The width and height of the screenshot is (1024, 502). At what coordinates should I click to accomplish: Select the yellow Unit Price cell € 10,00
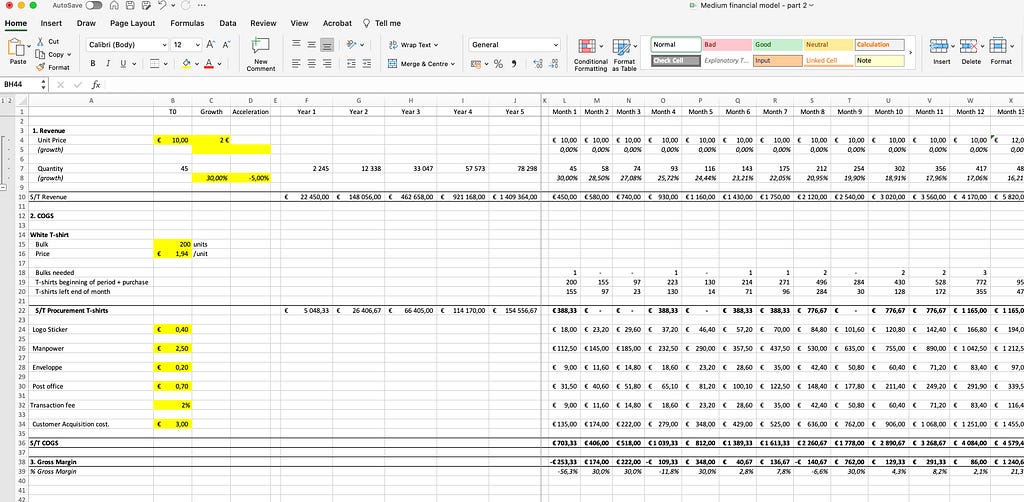172,140
